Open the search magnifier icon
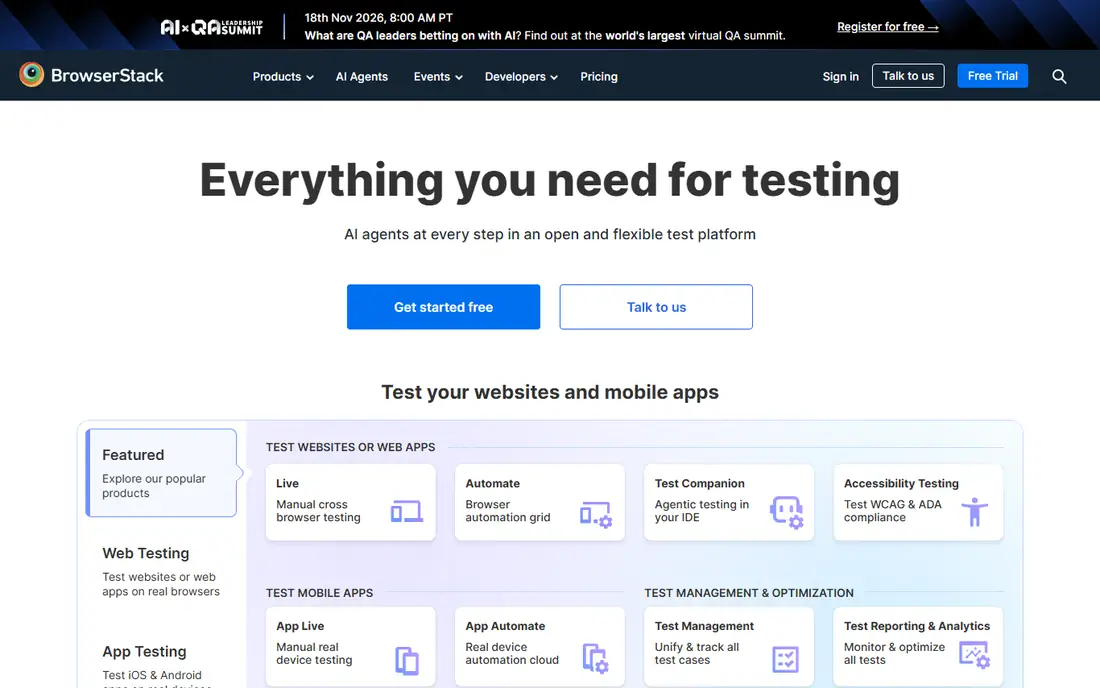Screen dimensions: 1100x688 click(x=1059, y=76)
